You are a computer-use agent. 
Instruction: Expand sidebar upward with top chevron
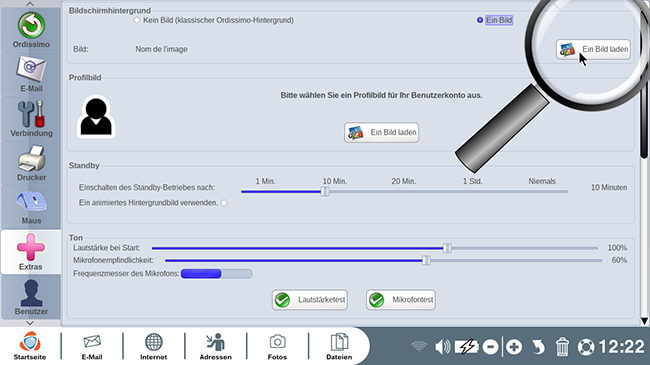point(30,4)
